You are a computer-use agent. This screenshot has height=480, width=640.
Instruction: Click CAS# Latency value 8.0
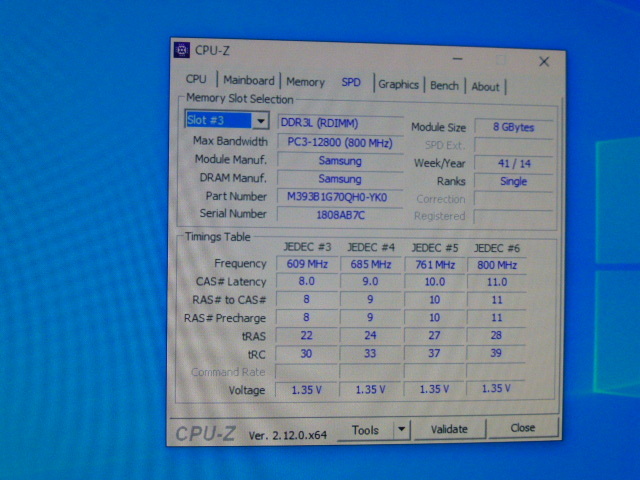click(307, 281)
